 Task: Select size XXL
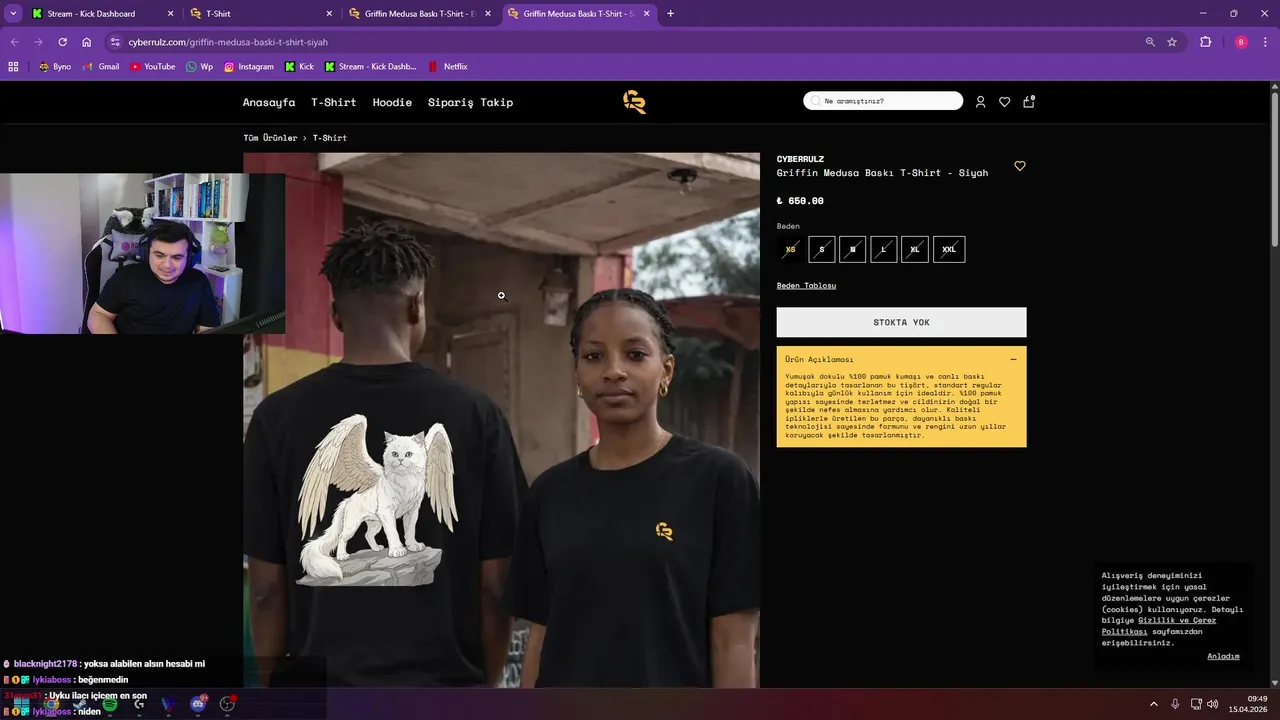pos(949,250)
